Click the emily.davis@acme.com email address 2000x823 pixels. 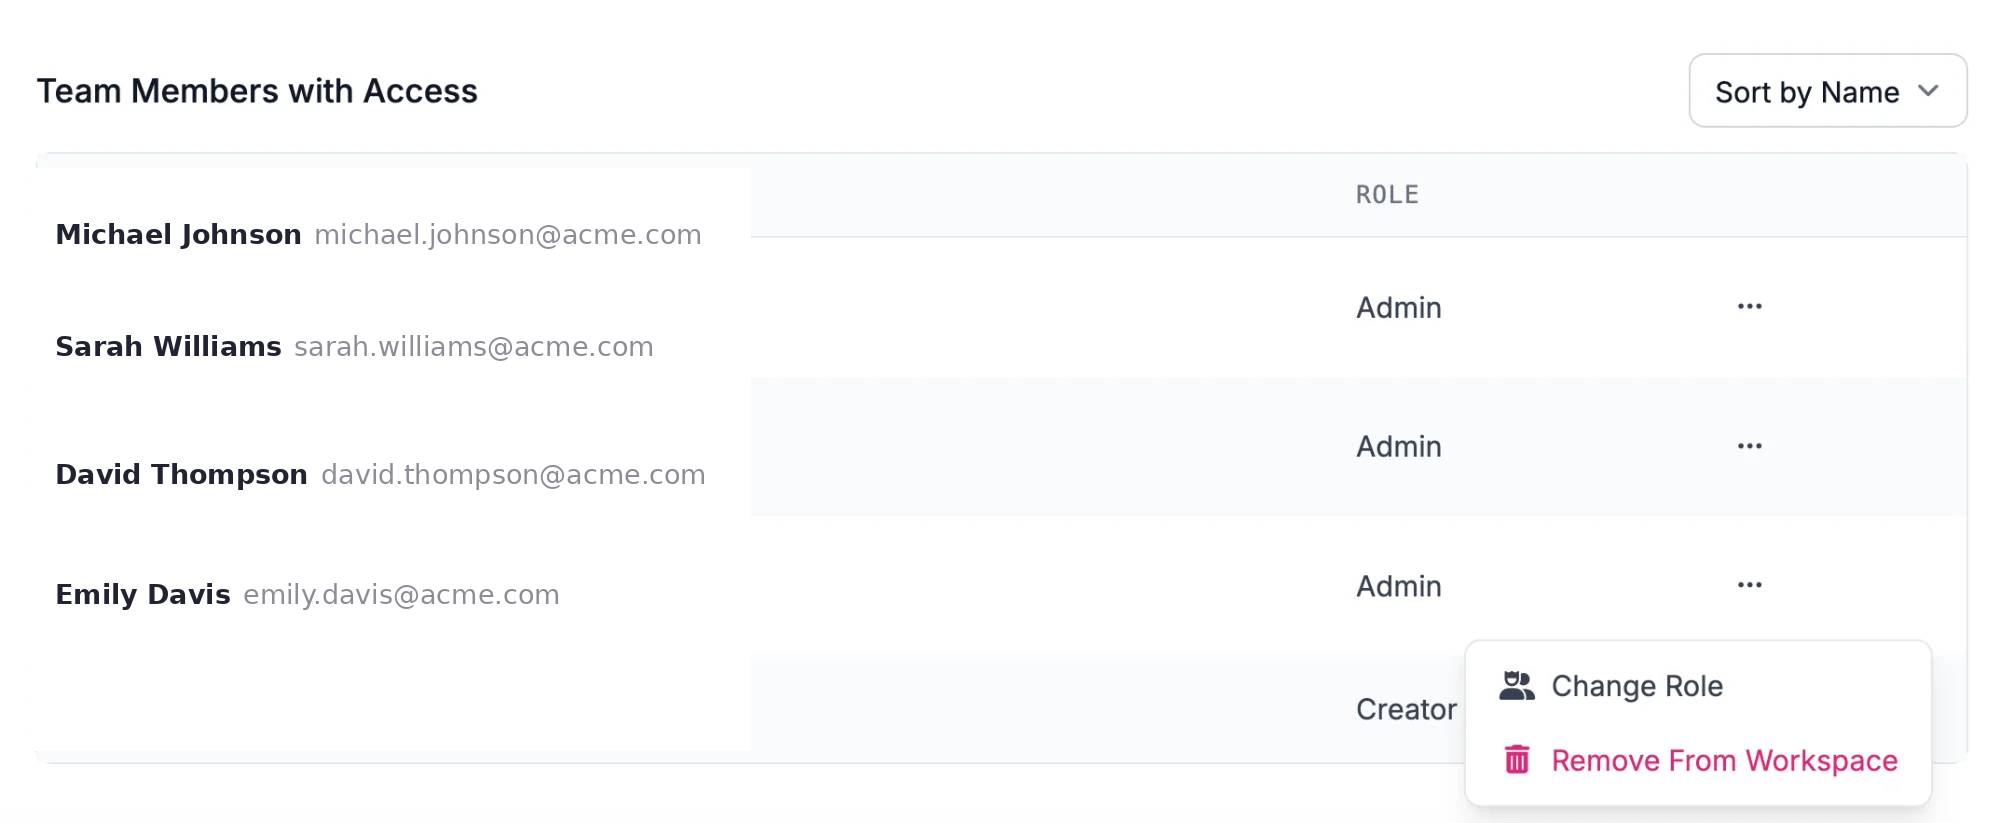(x=401, y=595)
